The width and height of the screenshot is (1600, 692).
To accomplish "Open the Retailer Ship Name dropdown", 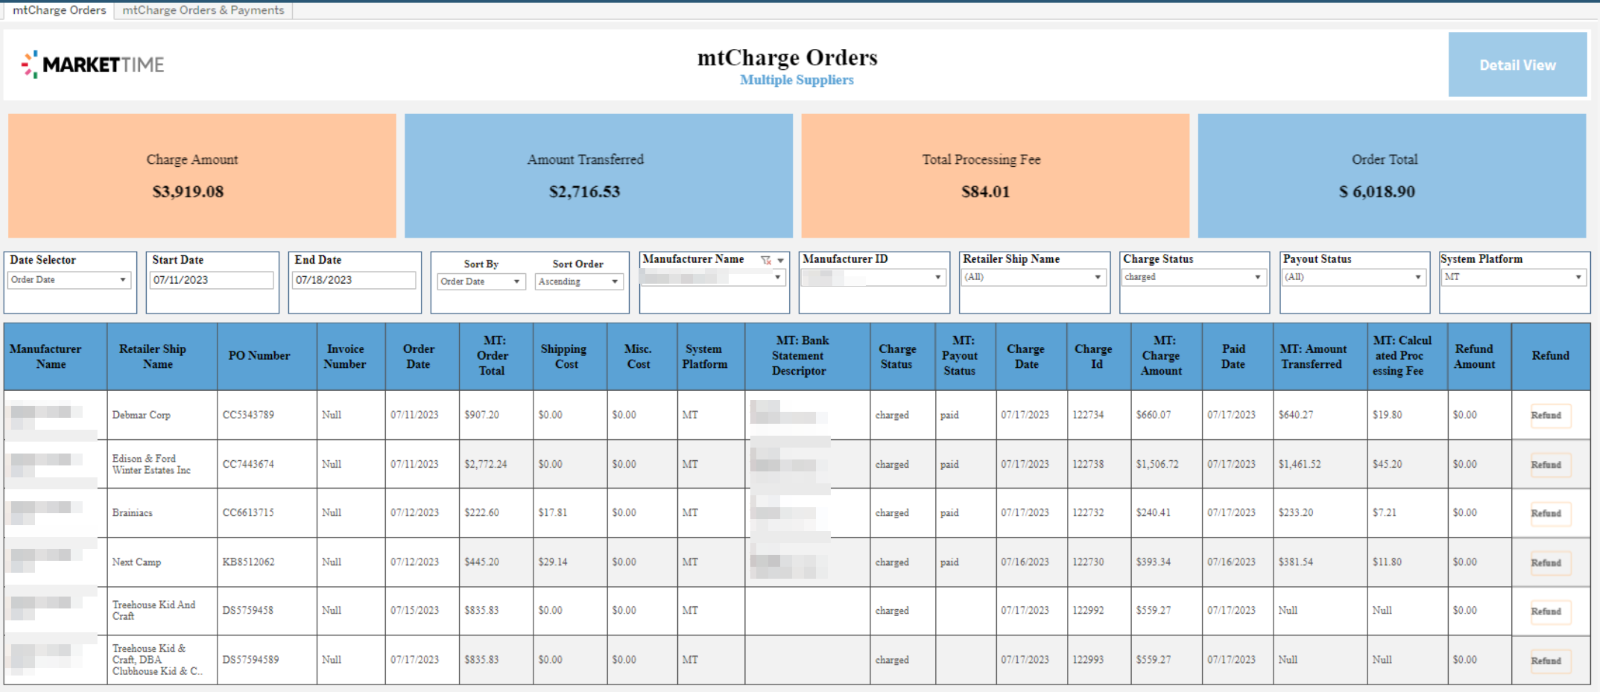I will 1033,277.
